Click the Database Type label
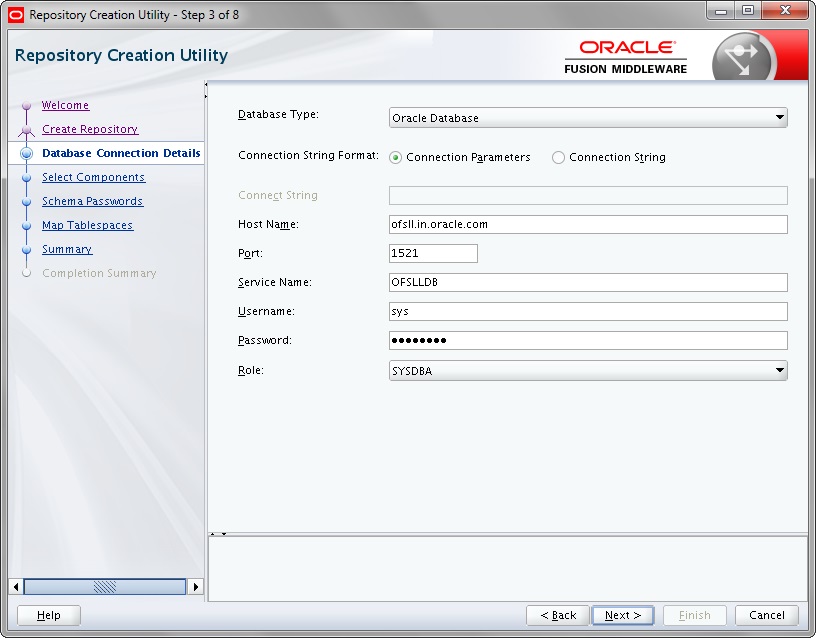This screenshot has width=816, height=638. [278, 114]
